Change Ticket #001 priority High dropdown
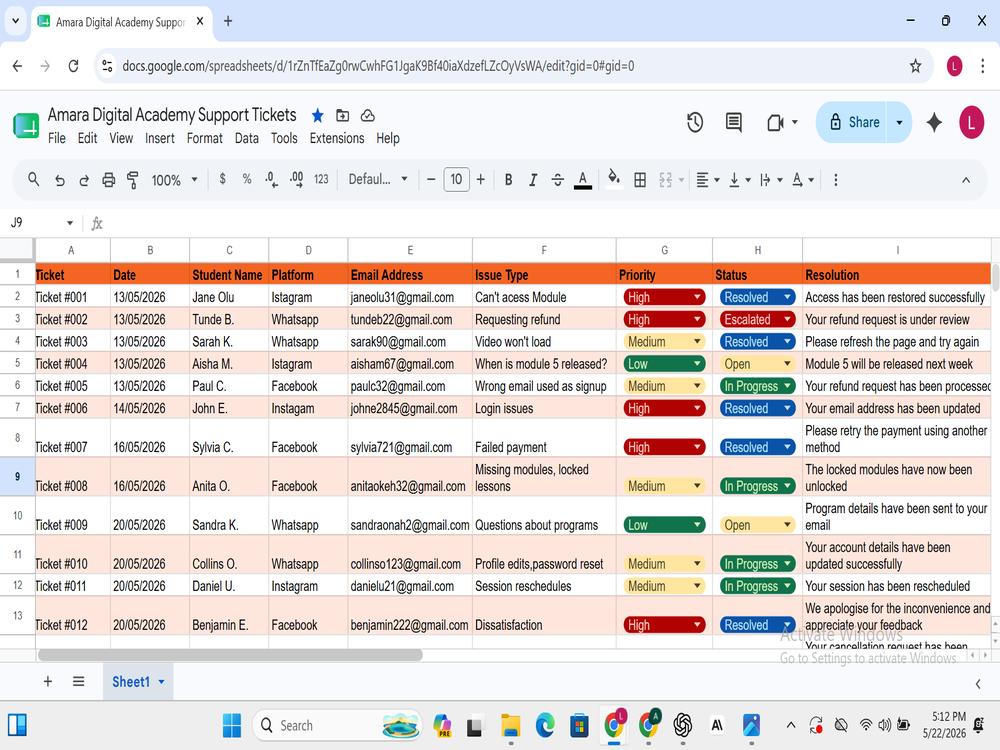 pos(664,297)
